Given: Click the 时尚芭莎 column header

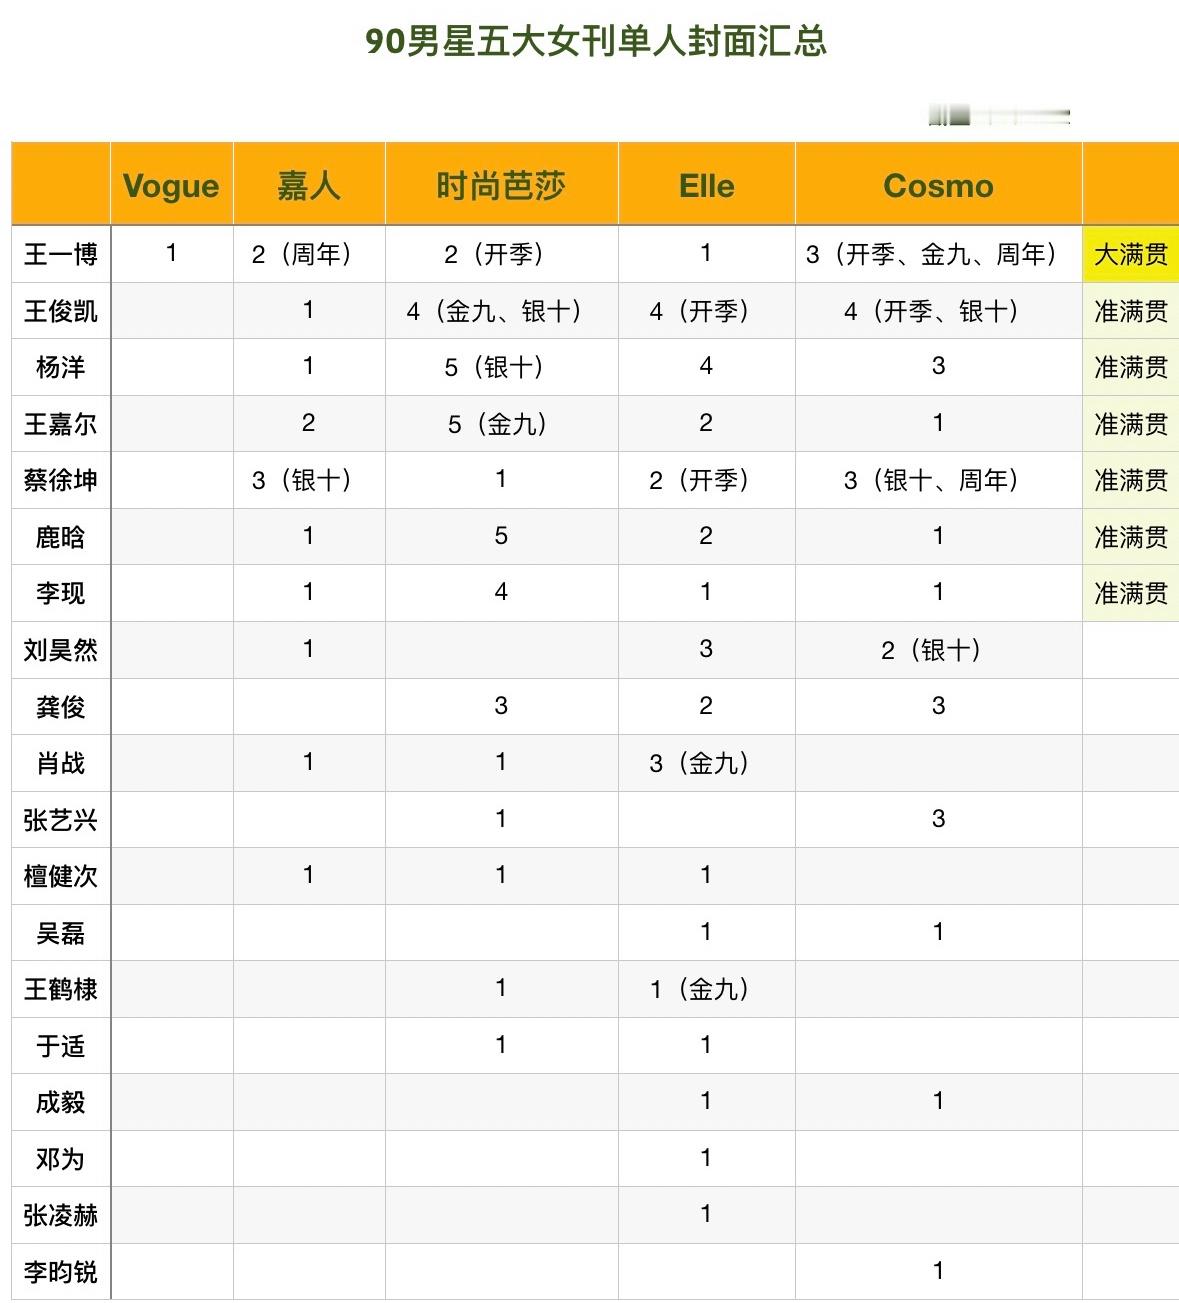Looking at the screenshot, I should point(499,185).
